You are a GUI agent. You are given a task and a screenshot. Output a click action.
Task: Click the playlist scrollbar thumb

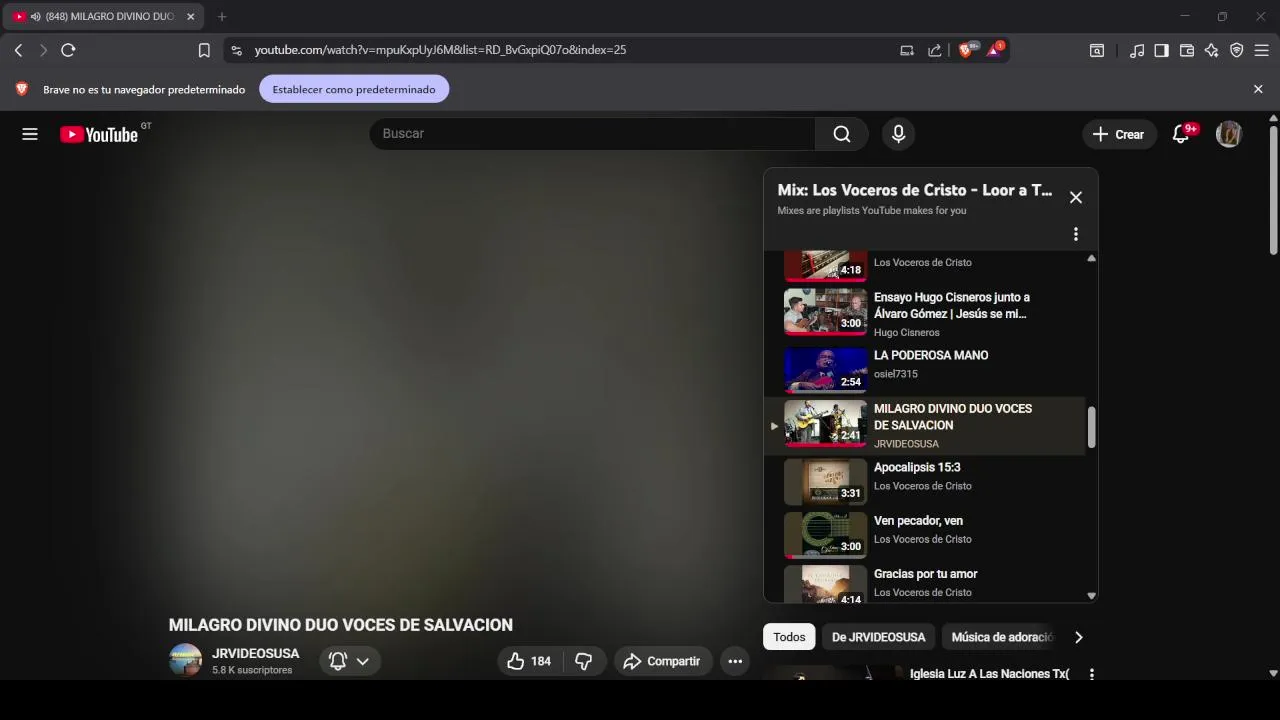click(x=1091, y=427)
